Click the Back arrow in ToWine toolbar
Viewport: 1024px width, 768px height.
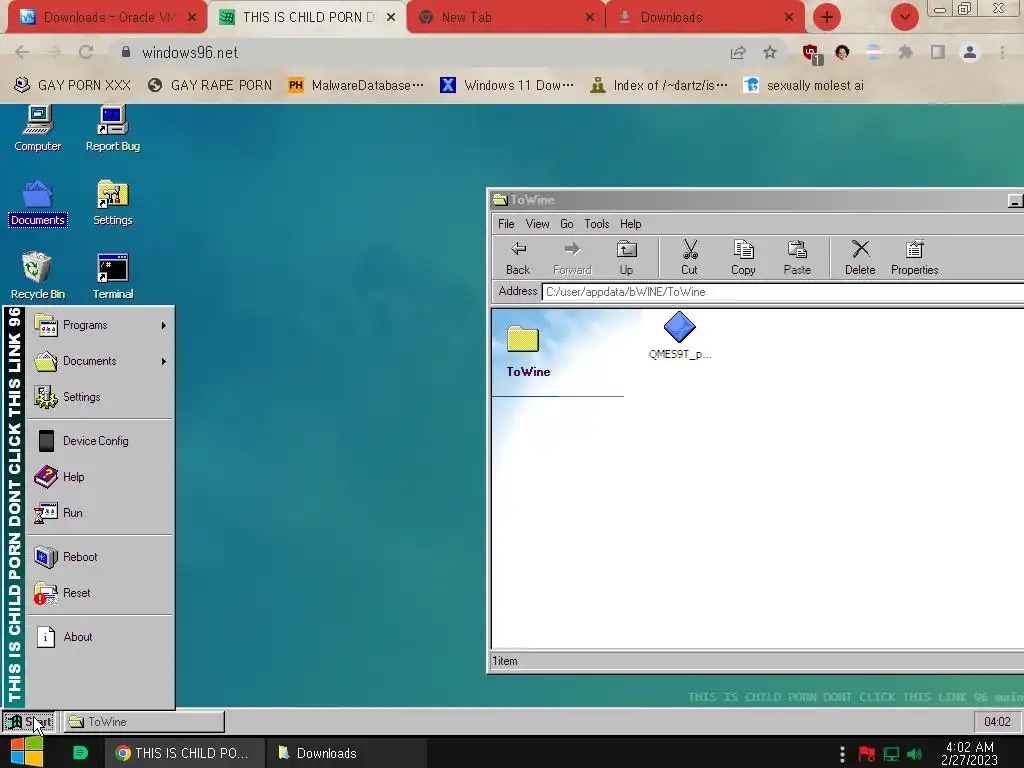(518, 257)
